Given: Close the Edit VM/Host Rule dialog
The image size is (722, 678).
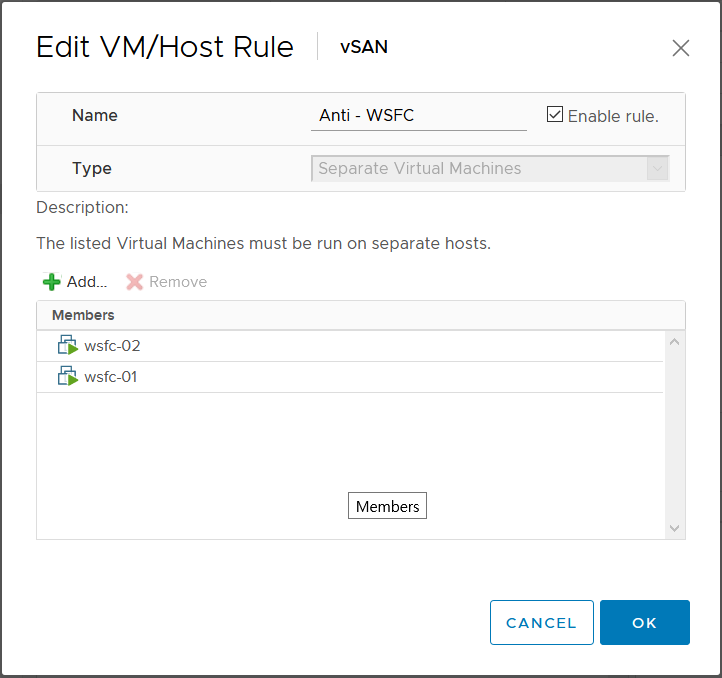Looking at the screenshot, I should coord(681,48).
